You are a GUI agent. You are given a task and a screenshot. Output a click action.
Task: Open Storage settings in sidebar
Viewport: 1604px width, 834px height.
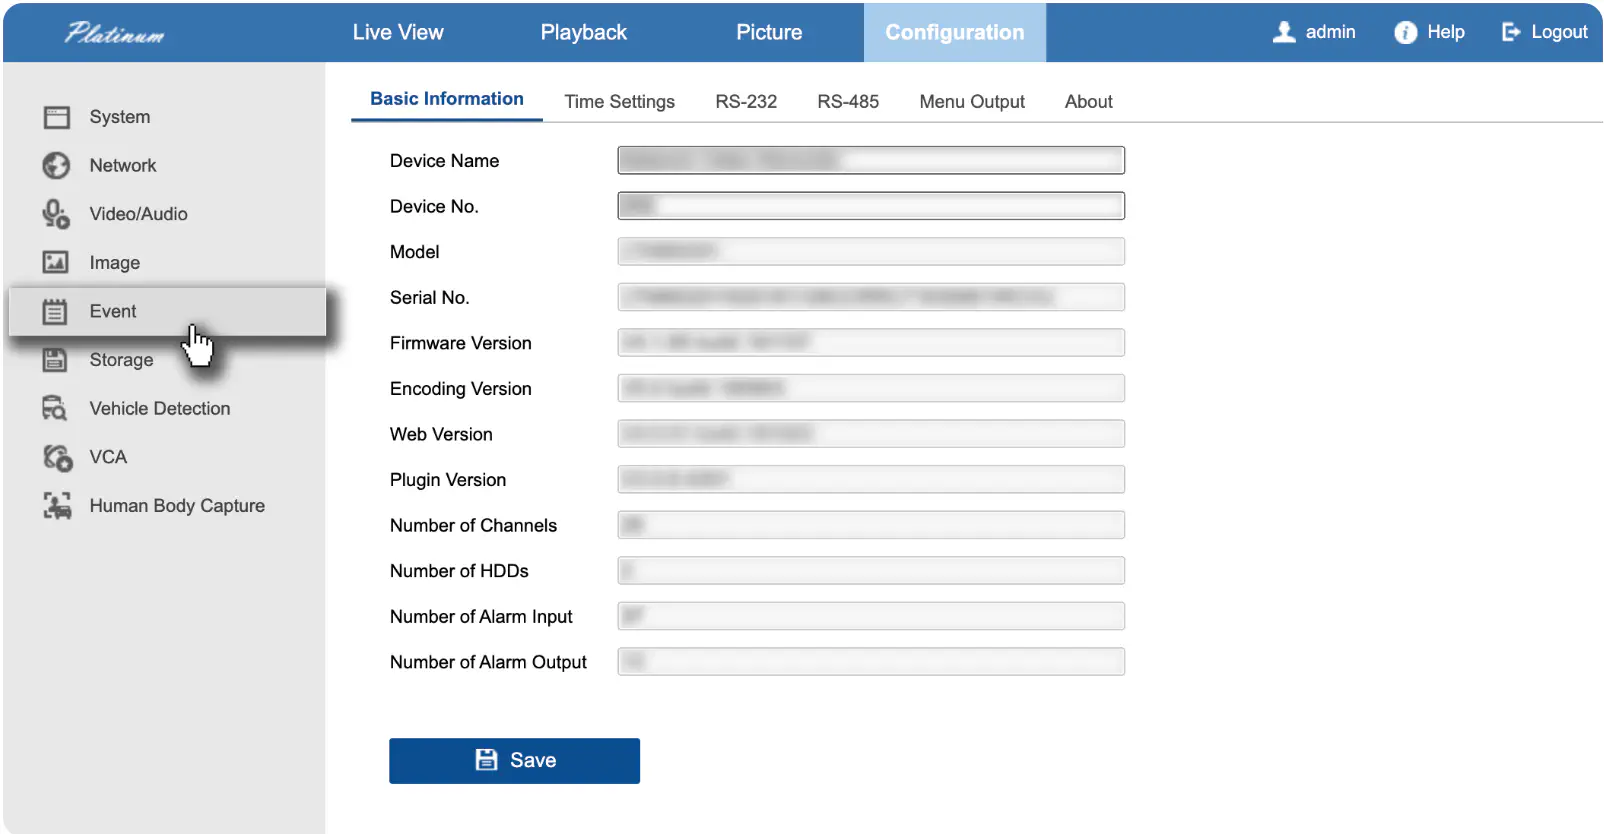[121, 360]
